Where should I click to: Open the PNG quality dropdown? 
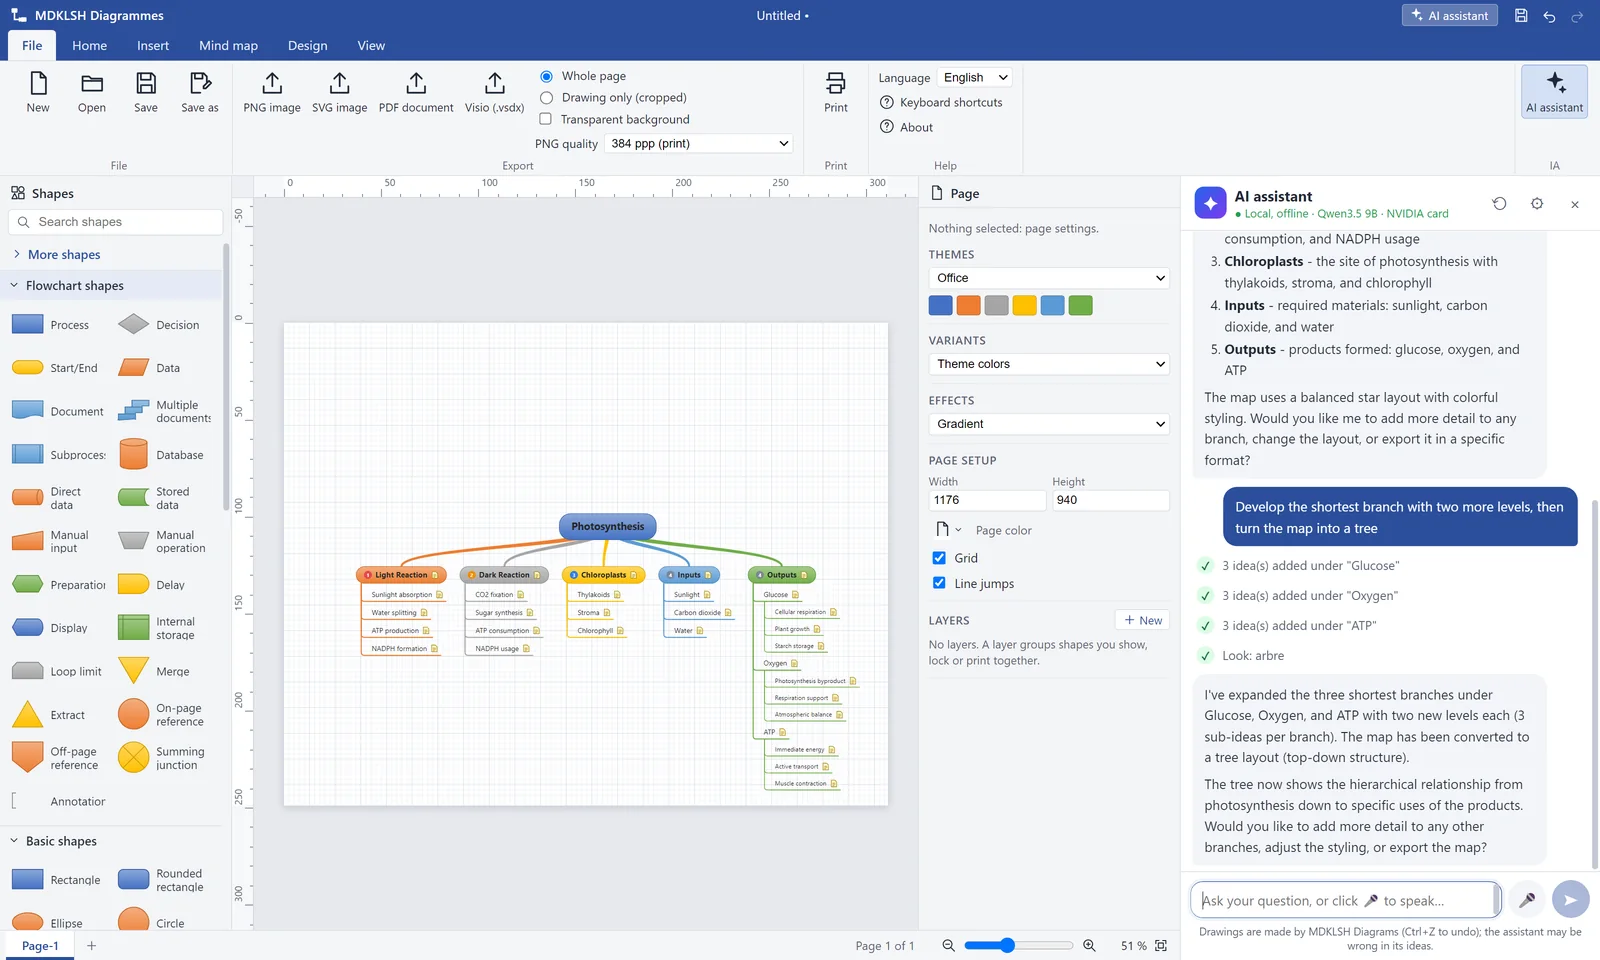tap(699, 143)
